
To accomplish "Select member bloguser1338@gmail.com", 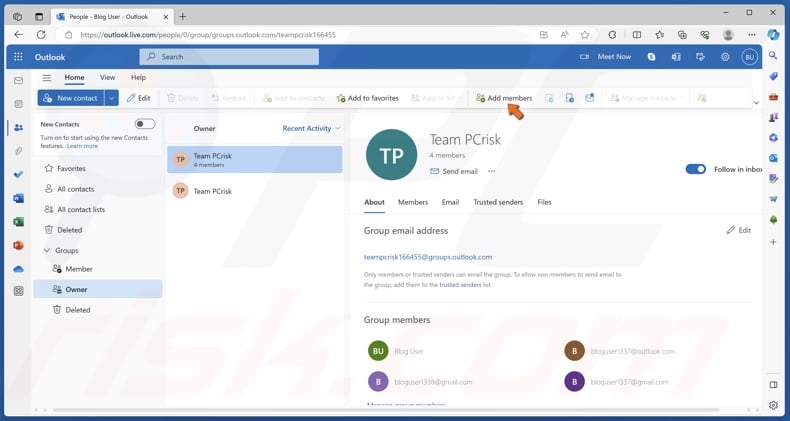I will coord(421,382).
